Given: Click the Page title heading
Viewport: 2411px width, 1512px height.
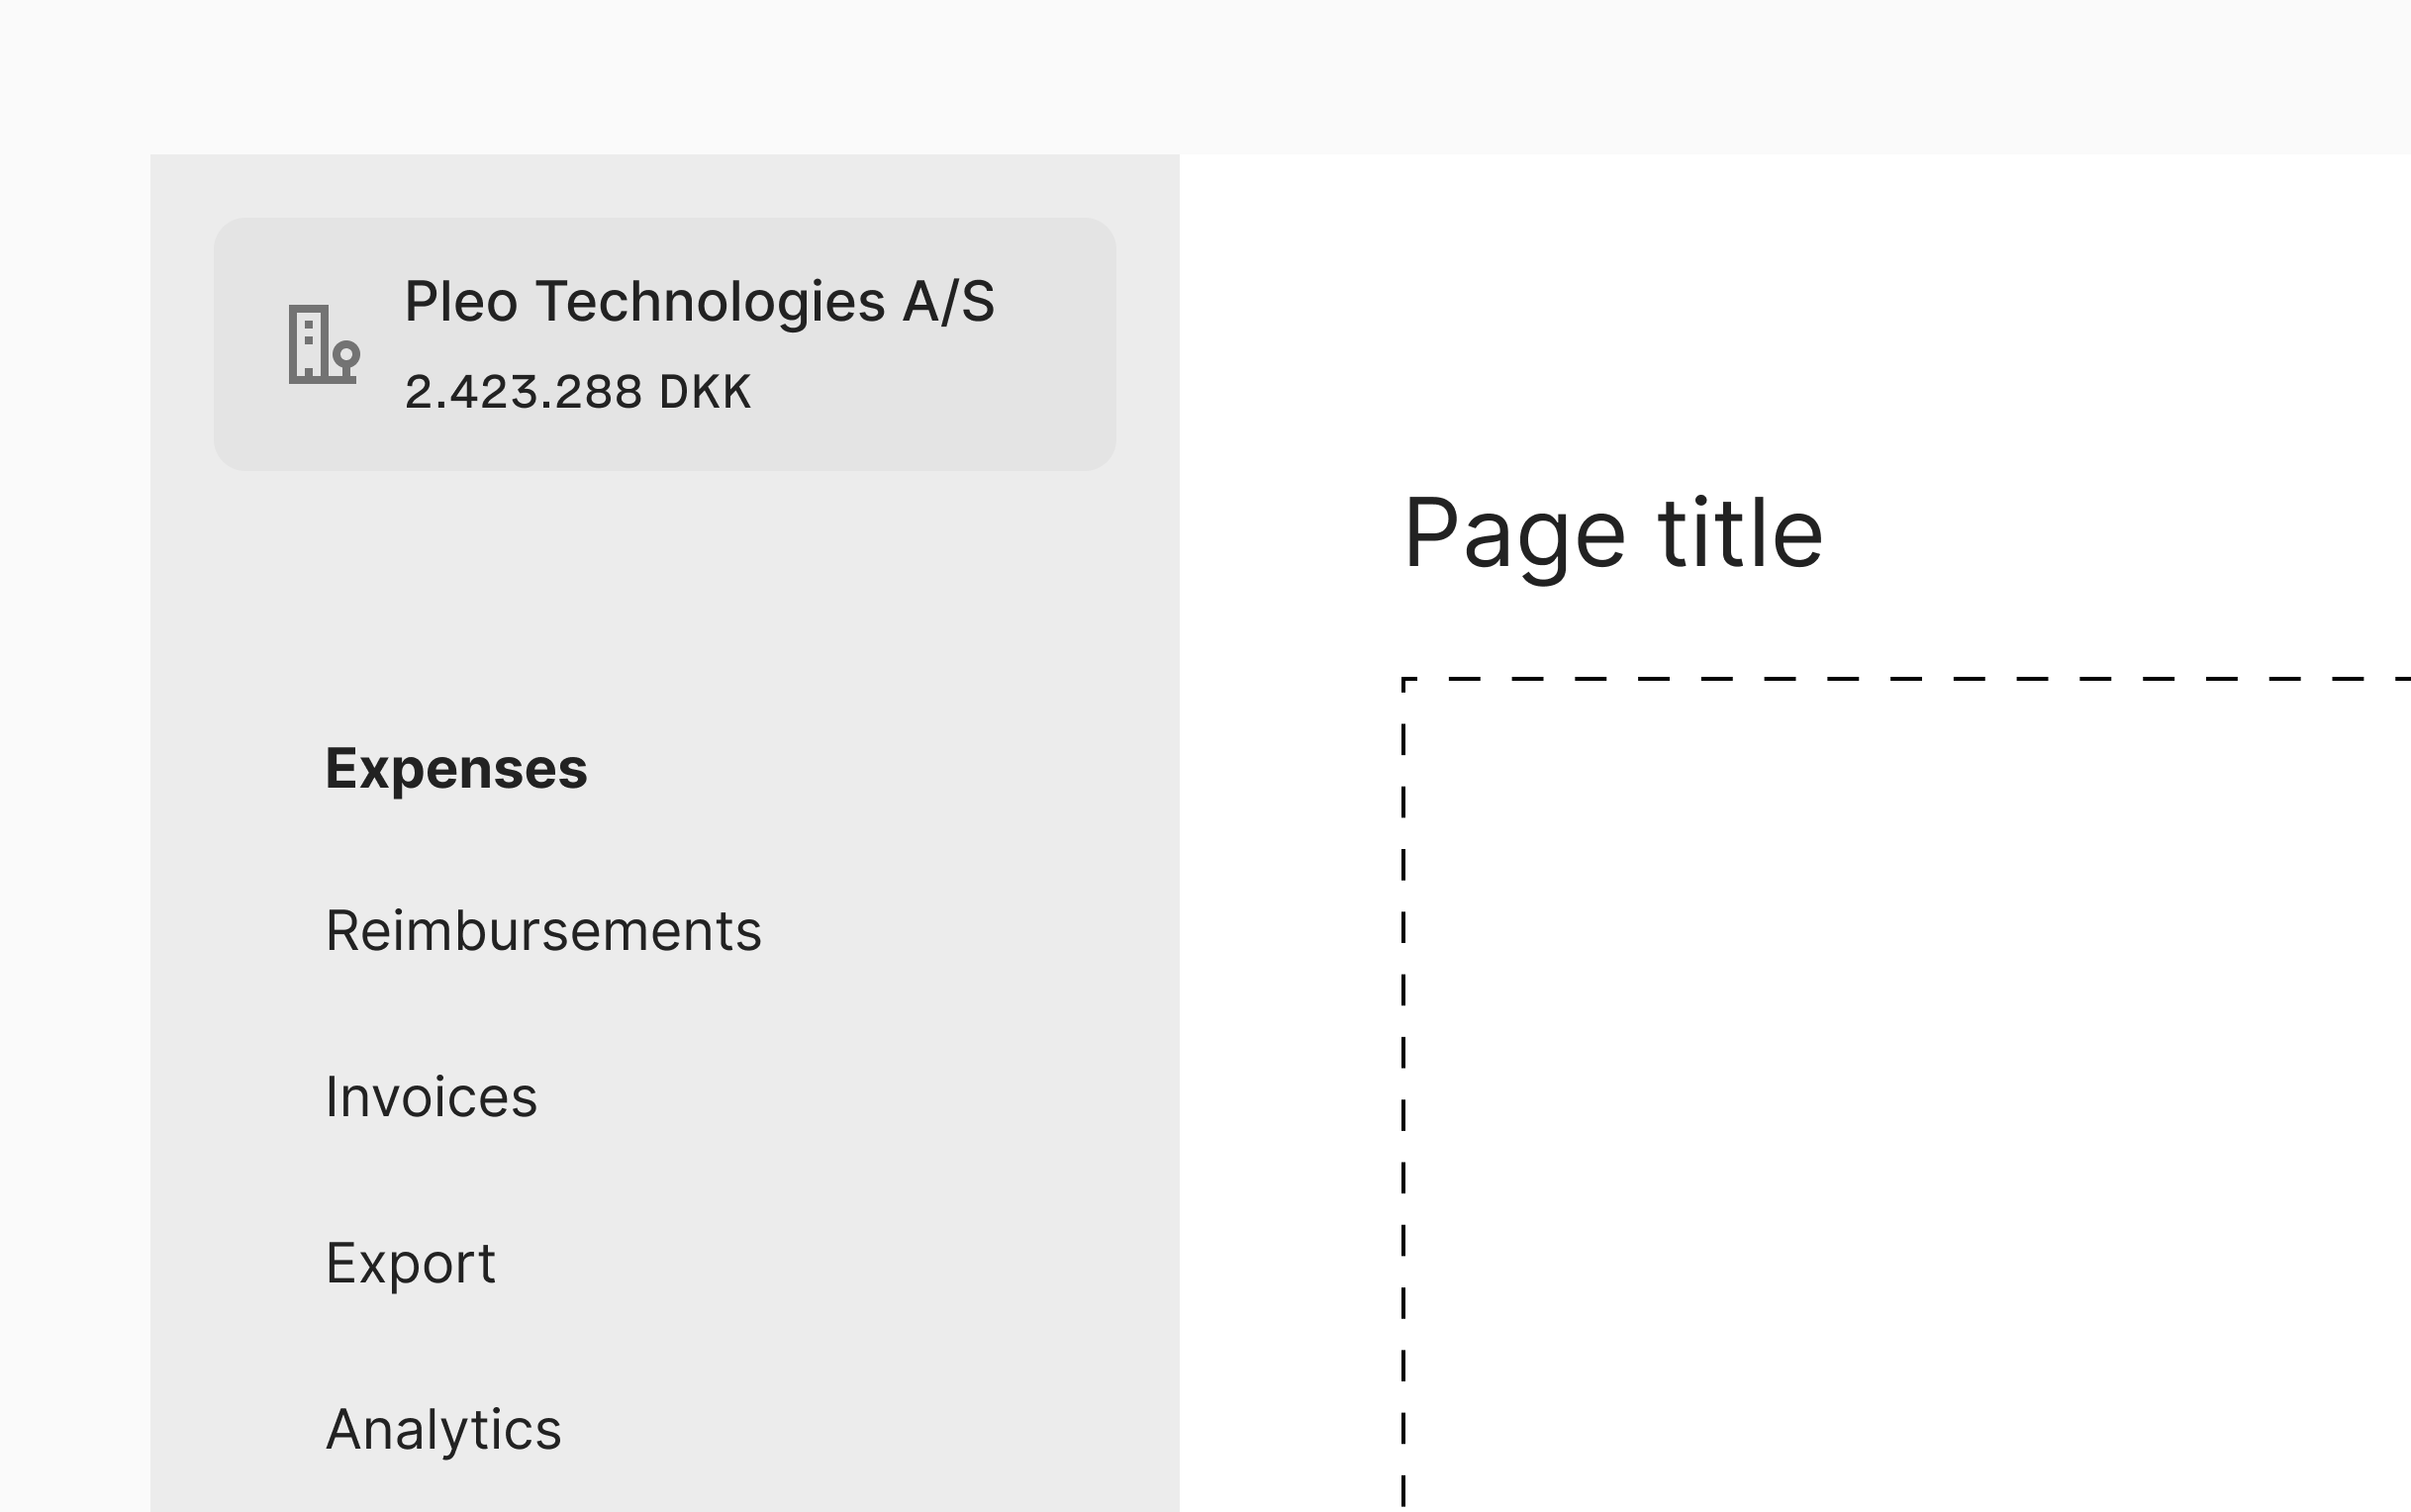Looking at the screenshot, I should pos(1613,534).
